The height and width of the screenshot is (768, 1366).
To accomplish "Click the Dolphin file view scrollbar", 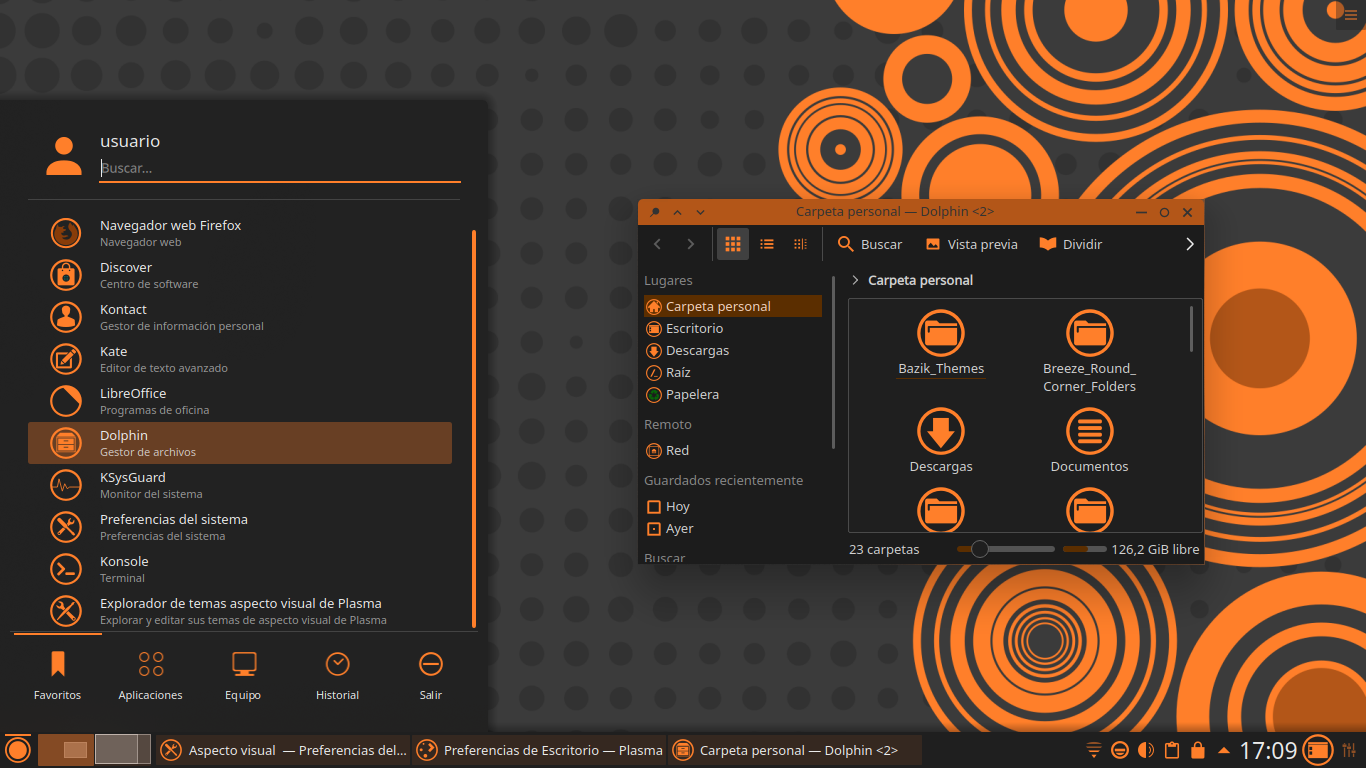I will coord(1191,329).
